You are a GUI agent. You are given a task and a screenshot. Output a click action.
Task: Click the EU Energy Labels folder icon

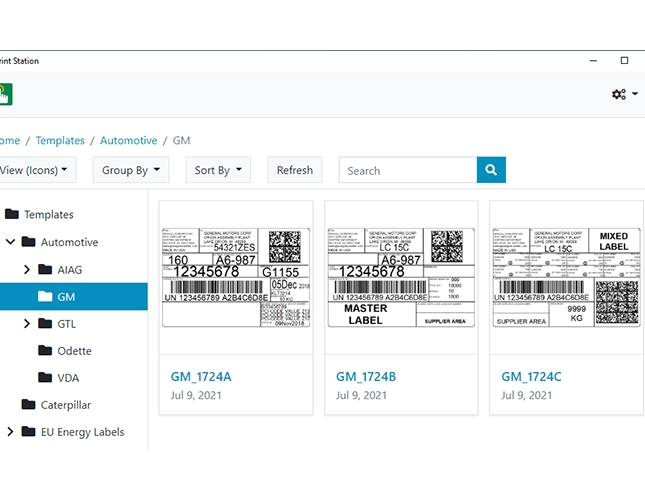click(28, 432)
